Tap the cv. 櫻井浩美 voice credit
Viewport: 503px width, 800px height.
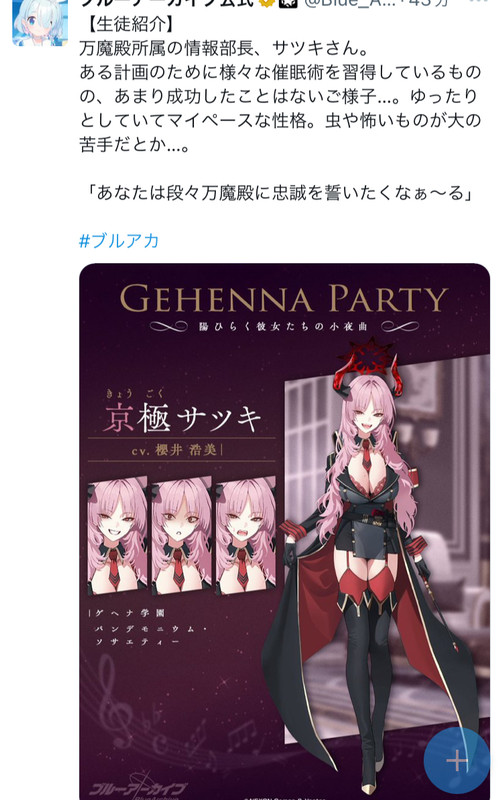coord(174,451)
